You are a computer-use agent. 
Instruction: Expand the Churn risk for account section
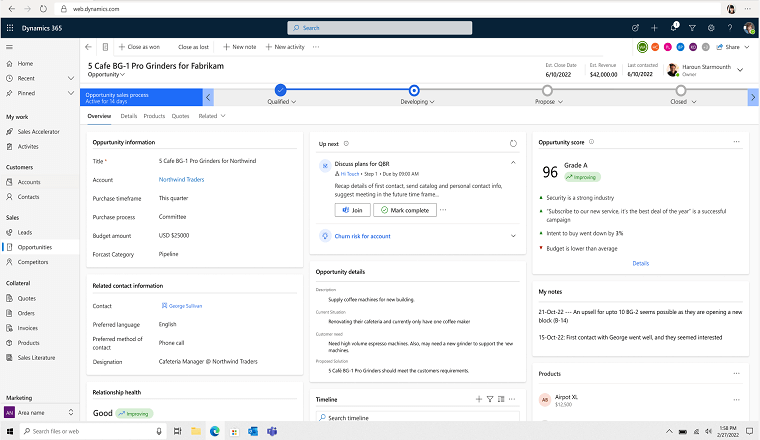pos(514,236)
